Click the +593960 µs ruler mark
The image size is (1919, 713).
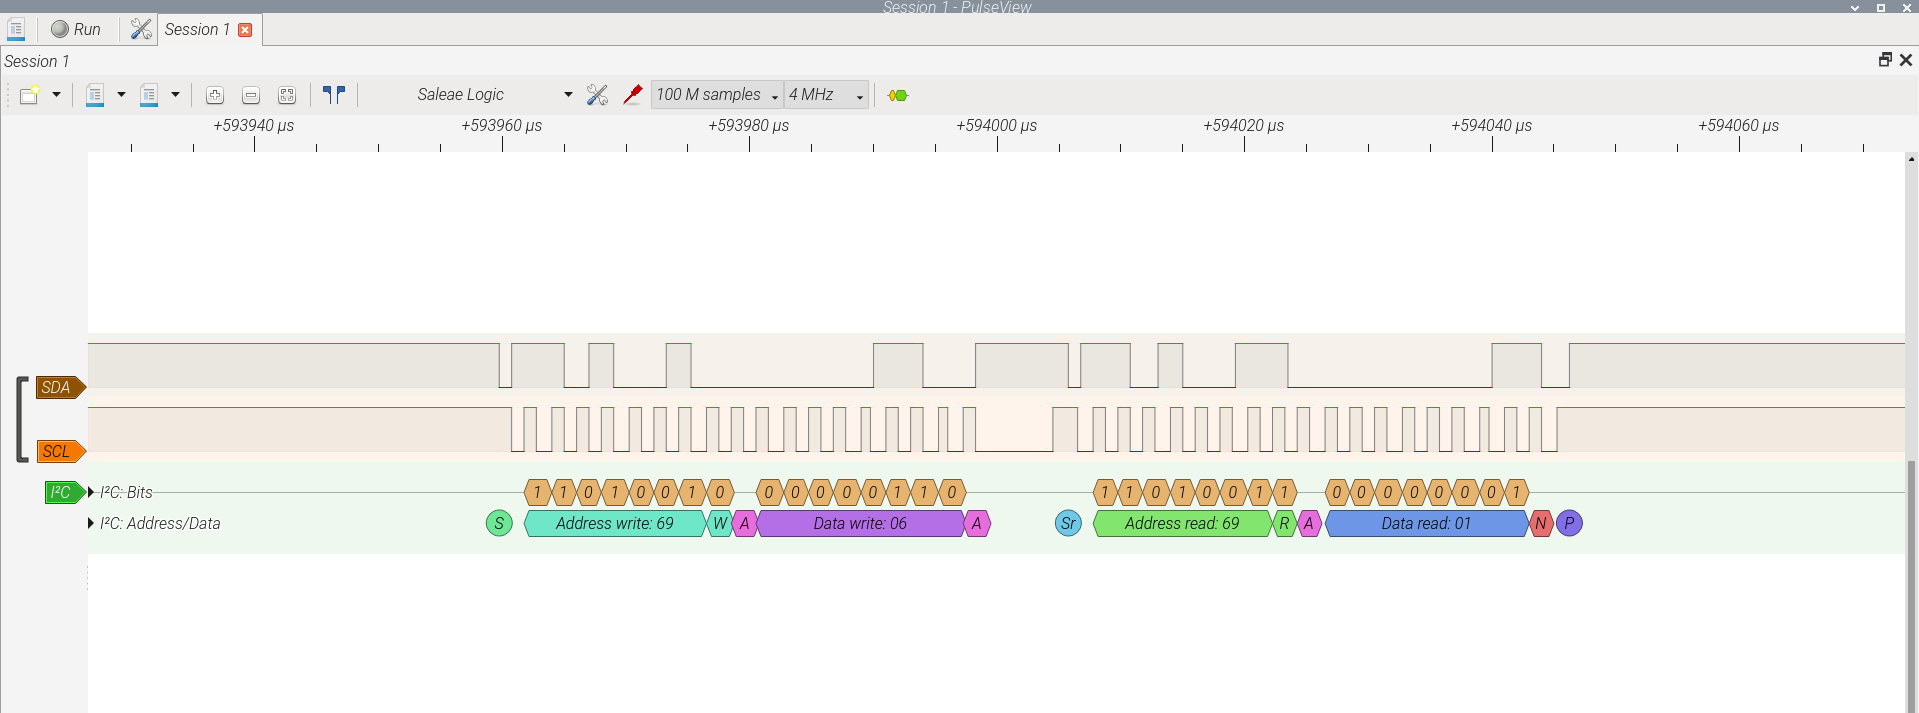[502, 126]
